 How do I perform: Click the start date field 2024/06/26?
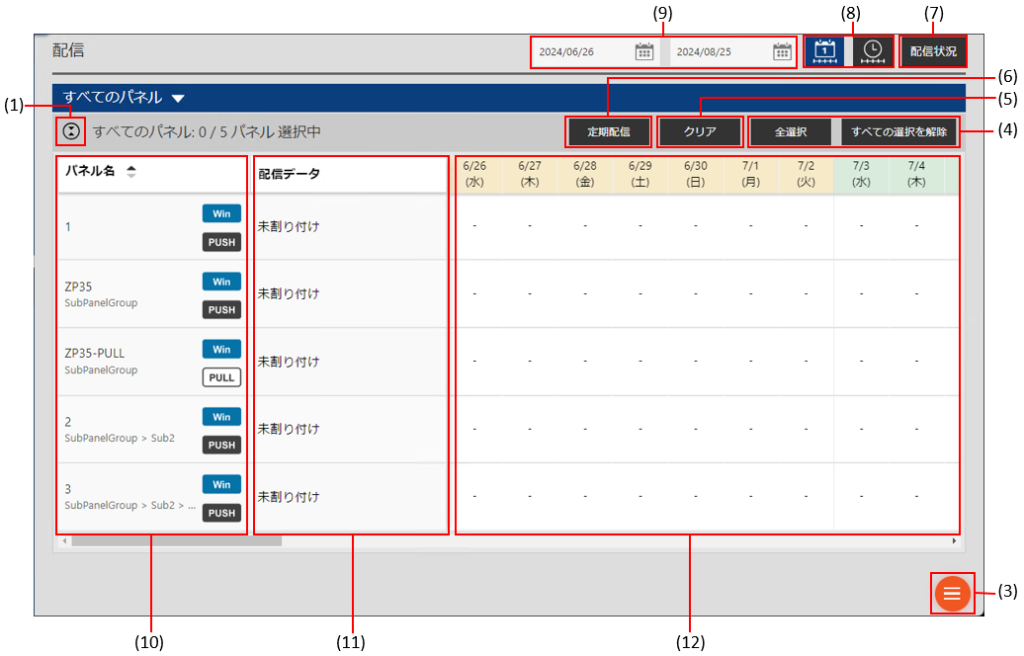click(x=580, y=52)
